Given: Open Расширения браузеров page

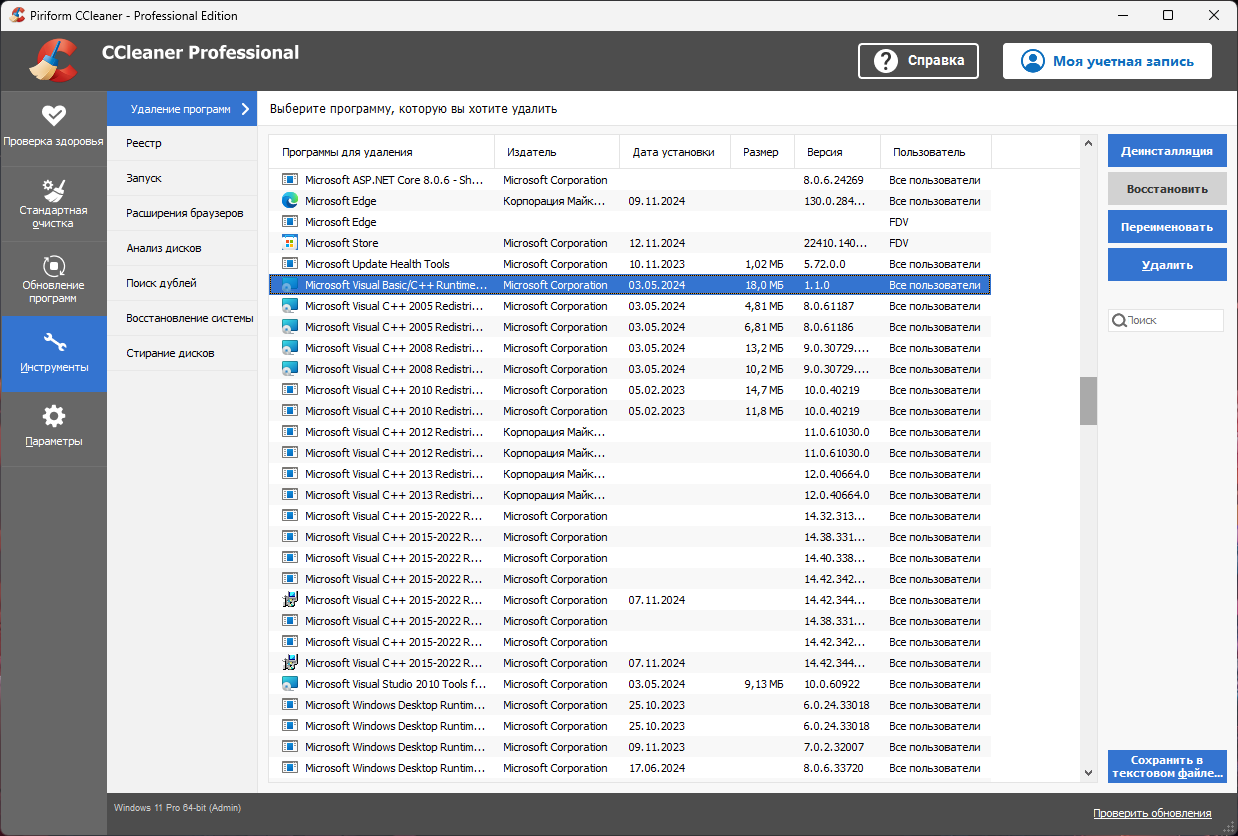Looking at the screenshot, I should click(x=182, y=213).
